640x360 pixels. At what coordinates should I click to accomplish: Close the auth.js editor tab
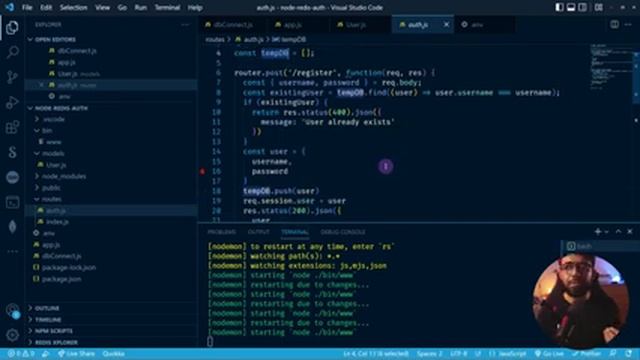click(x=447, y=24)
